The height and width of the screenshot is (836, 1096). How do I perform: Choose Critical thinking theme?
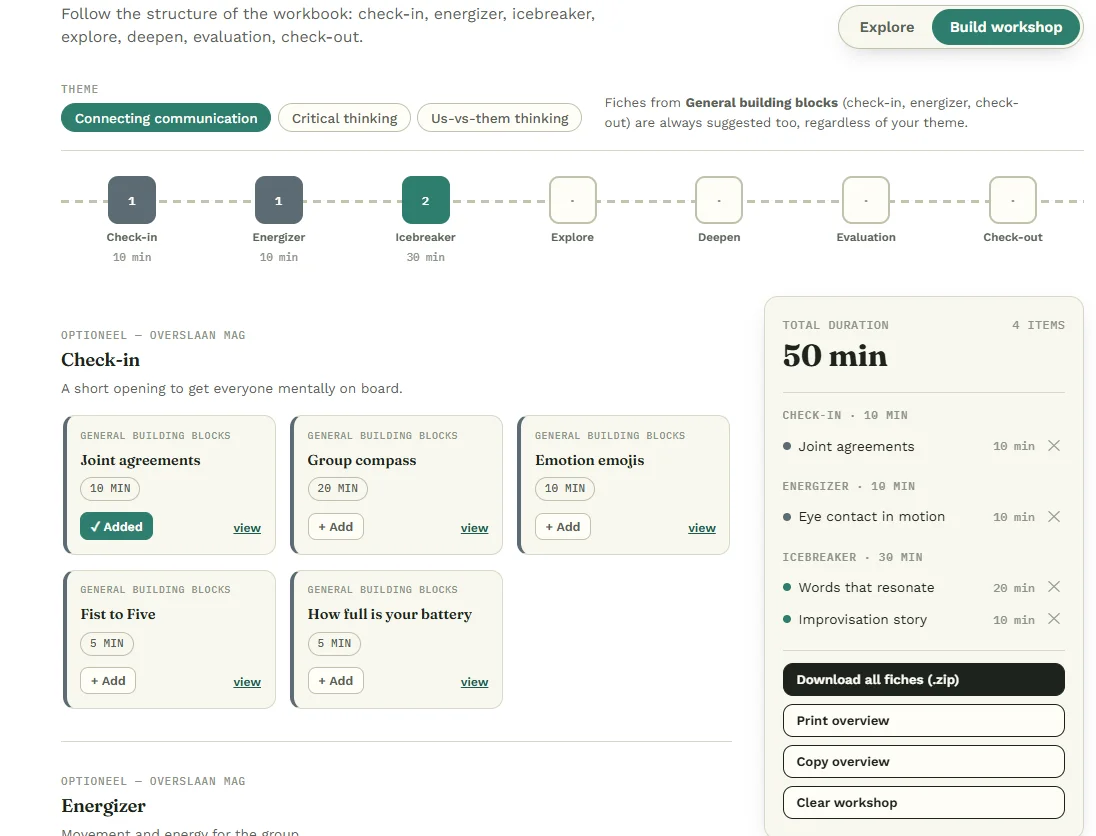click(344, 118)
